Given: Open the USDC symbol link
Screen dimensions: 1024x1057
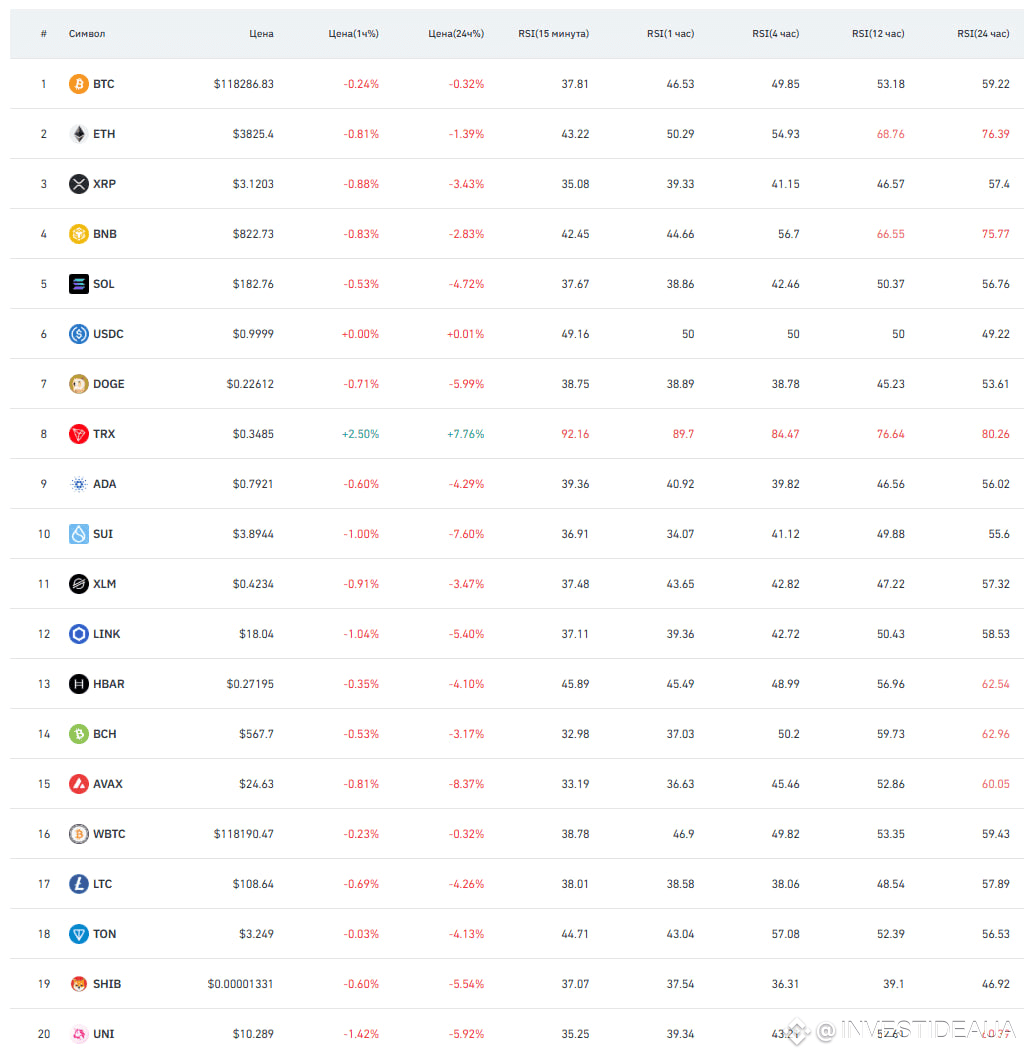Looking at the screenshot, I should tap(108, 334).
